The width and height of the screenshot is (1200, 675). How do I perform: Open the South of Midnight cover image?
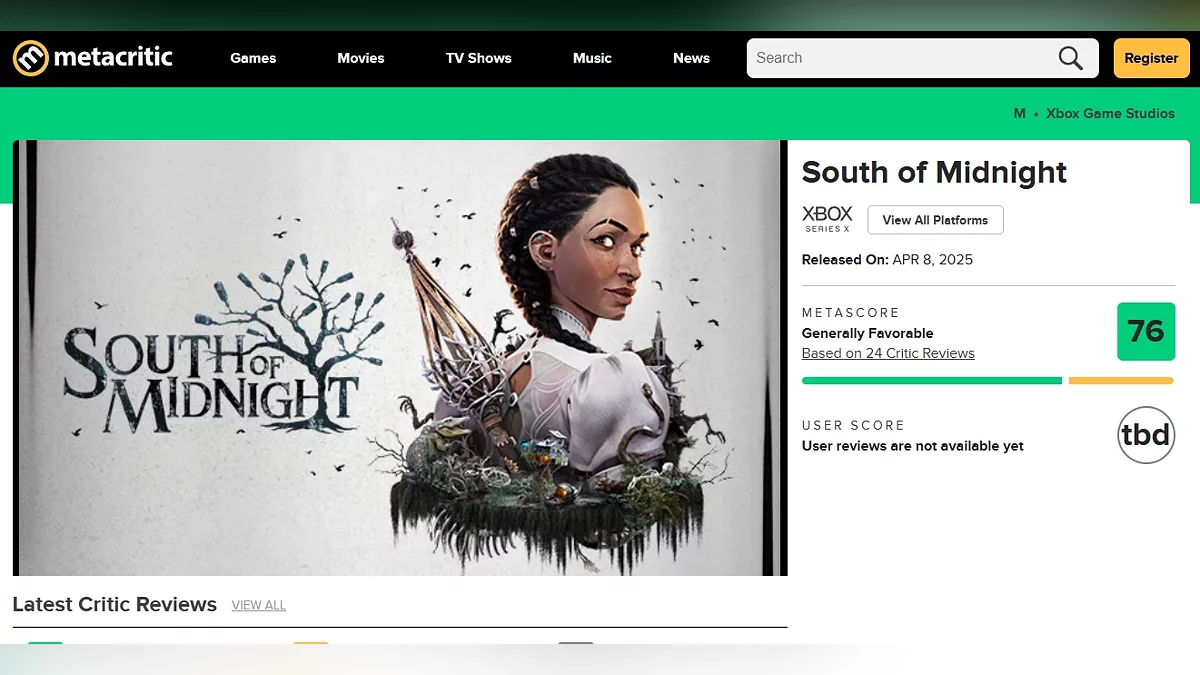pyautogui.click(x=400, y=358)
